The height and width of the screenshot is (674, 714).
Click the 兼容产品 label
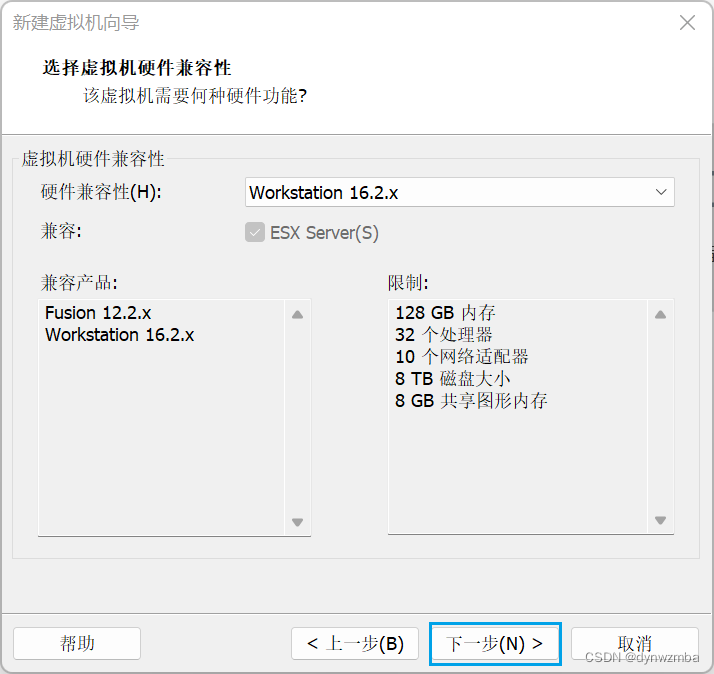click(x=79, y=282)
